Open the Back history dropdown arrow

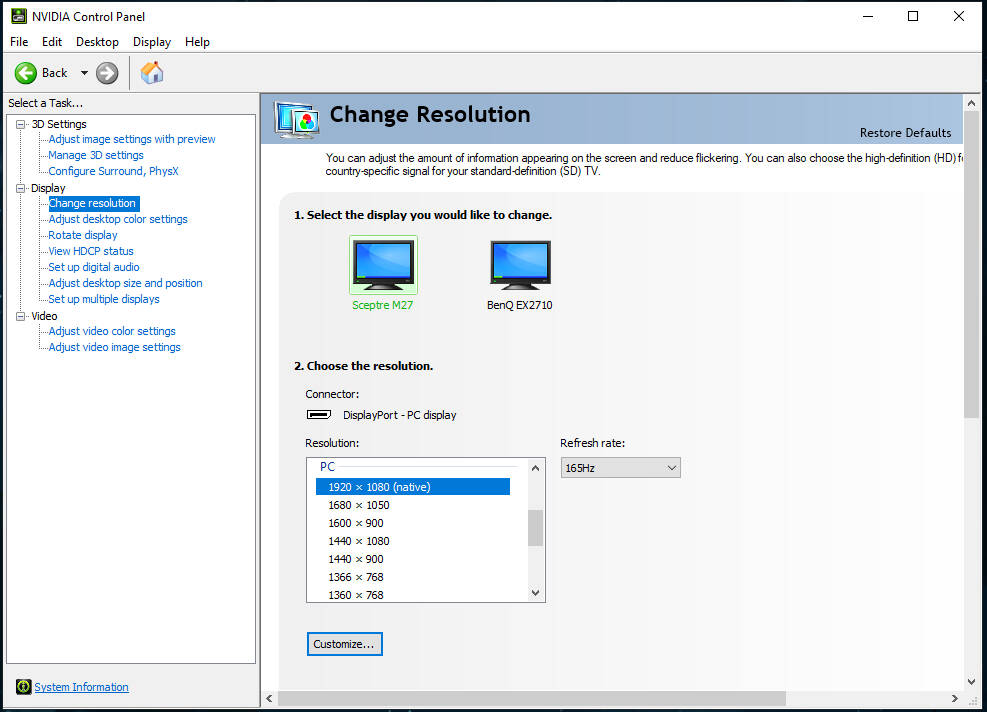[84, 73]
